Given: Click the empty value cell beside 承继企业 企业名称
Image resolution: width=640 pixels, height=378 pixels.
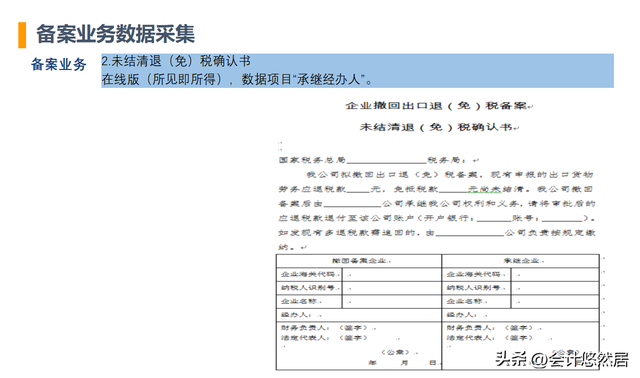Looking at the screenshot, I should 555,302.
